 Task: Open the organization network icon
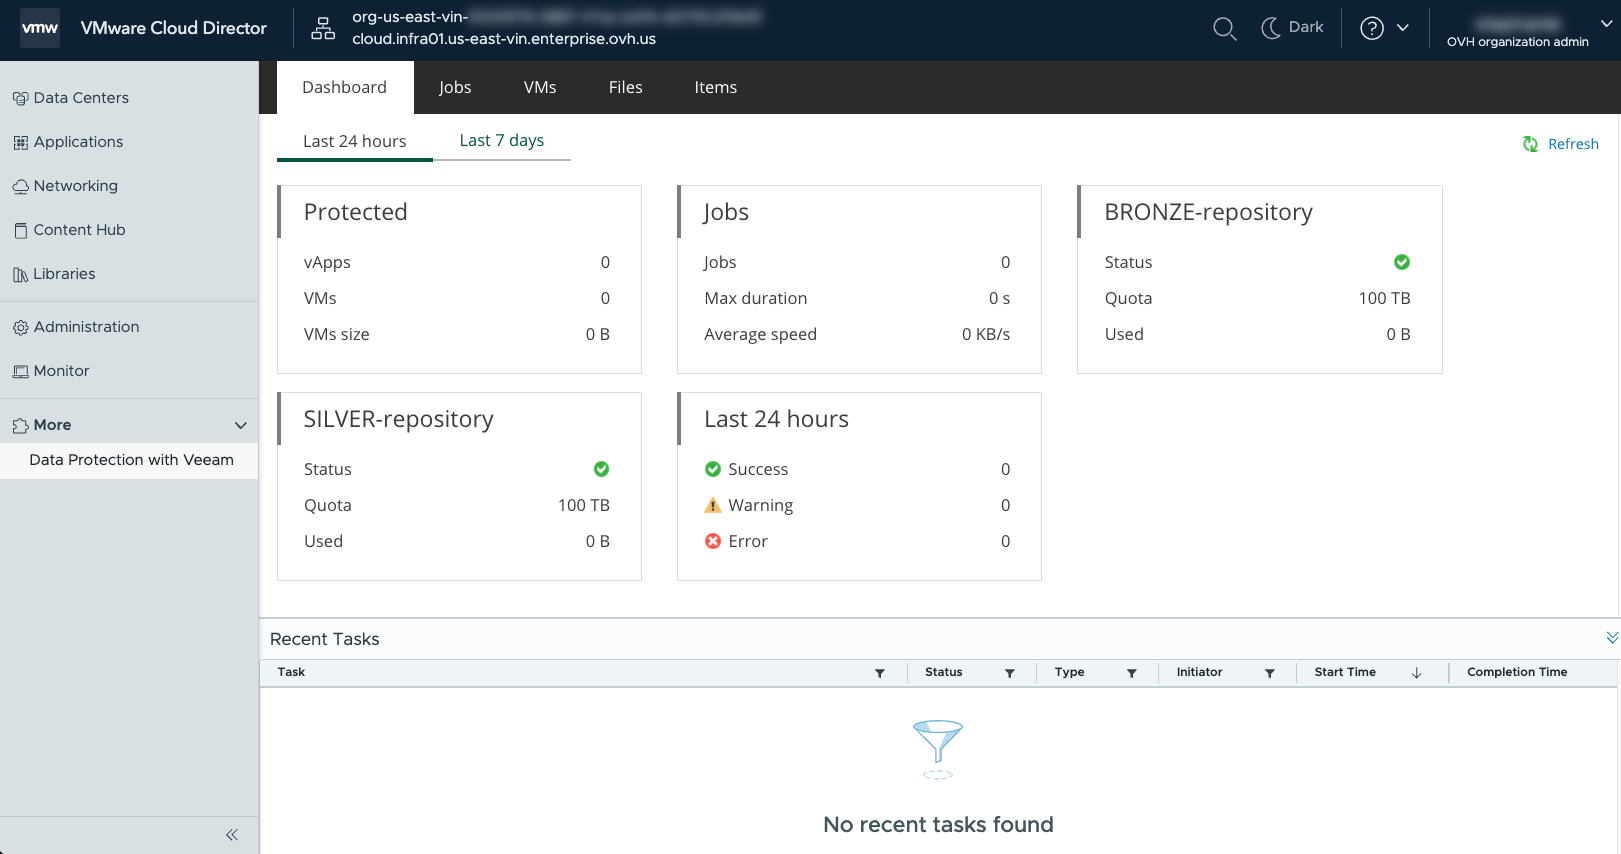323,28
